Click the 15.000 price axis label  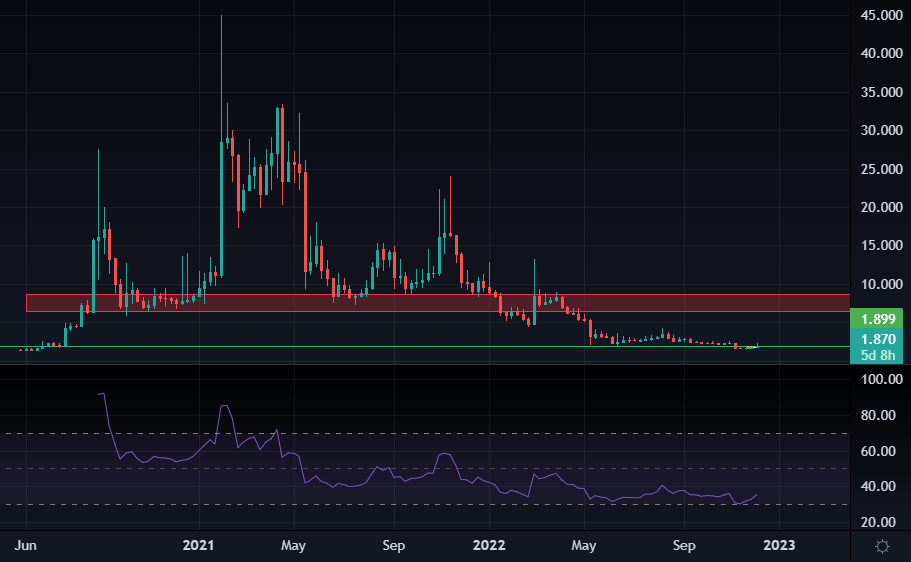pos(881,246)
